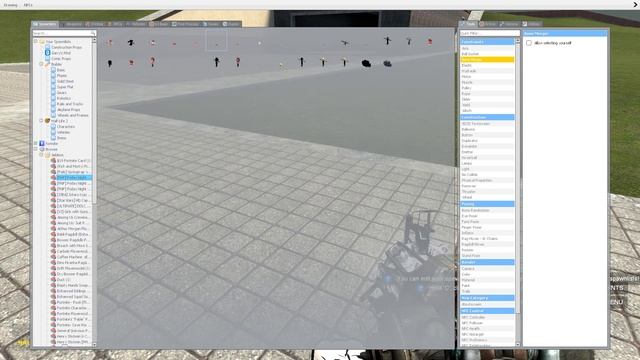Switch to the Post Process tab
Viewport: 640px width, 360px height.
pos(186,24)
